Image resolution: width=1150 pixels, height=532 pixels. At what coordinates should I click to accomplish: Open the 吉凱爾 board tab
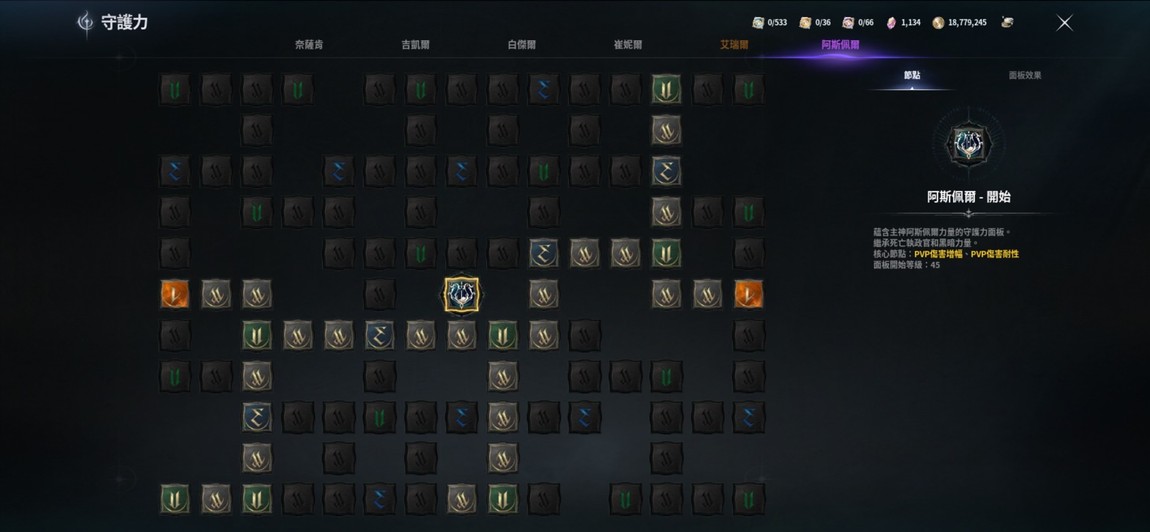click(415, 45)
